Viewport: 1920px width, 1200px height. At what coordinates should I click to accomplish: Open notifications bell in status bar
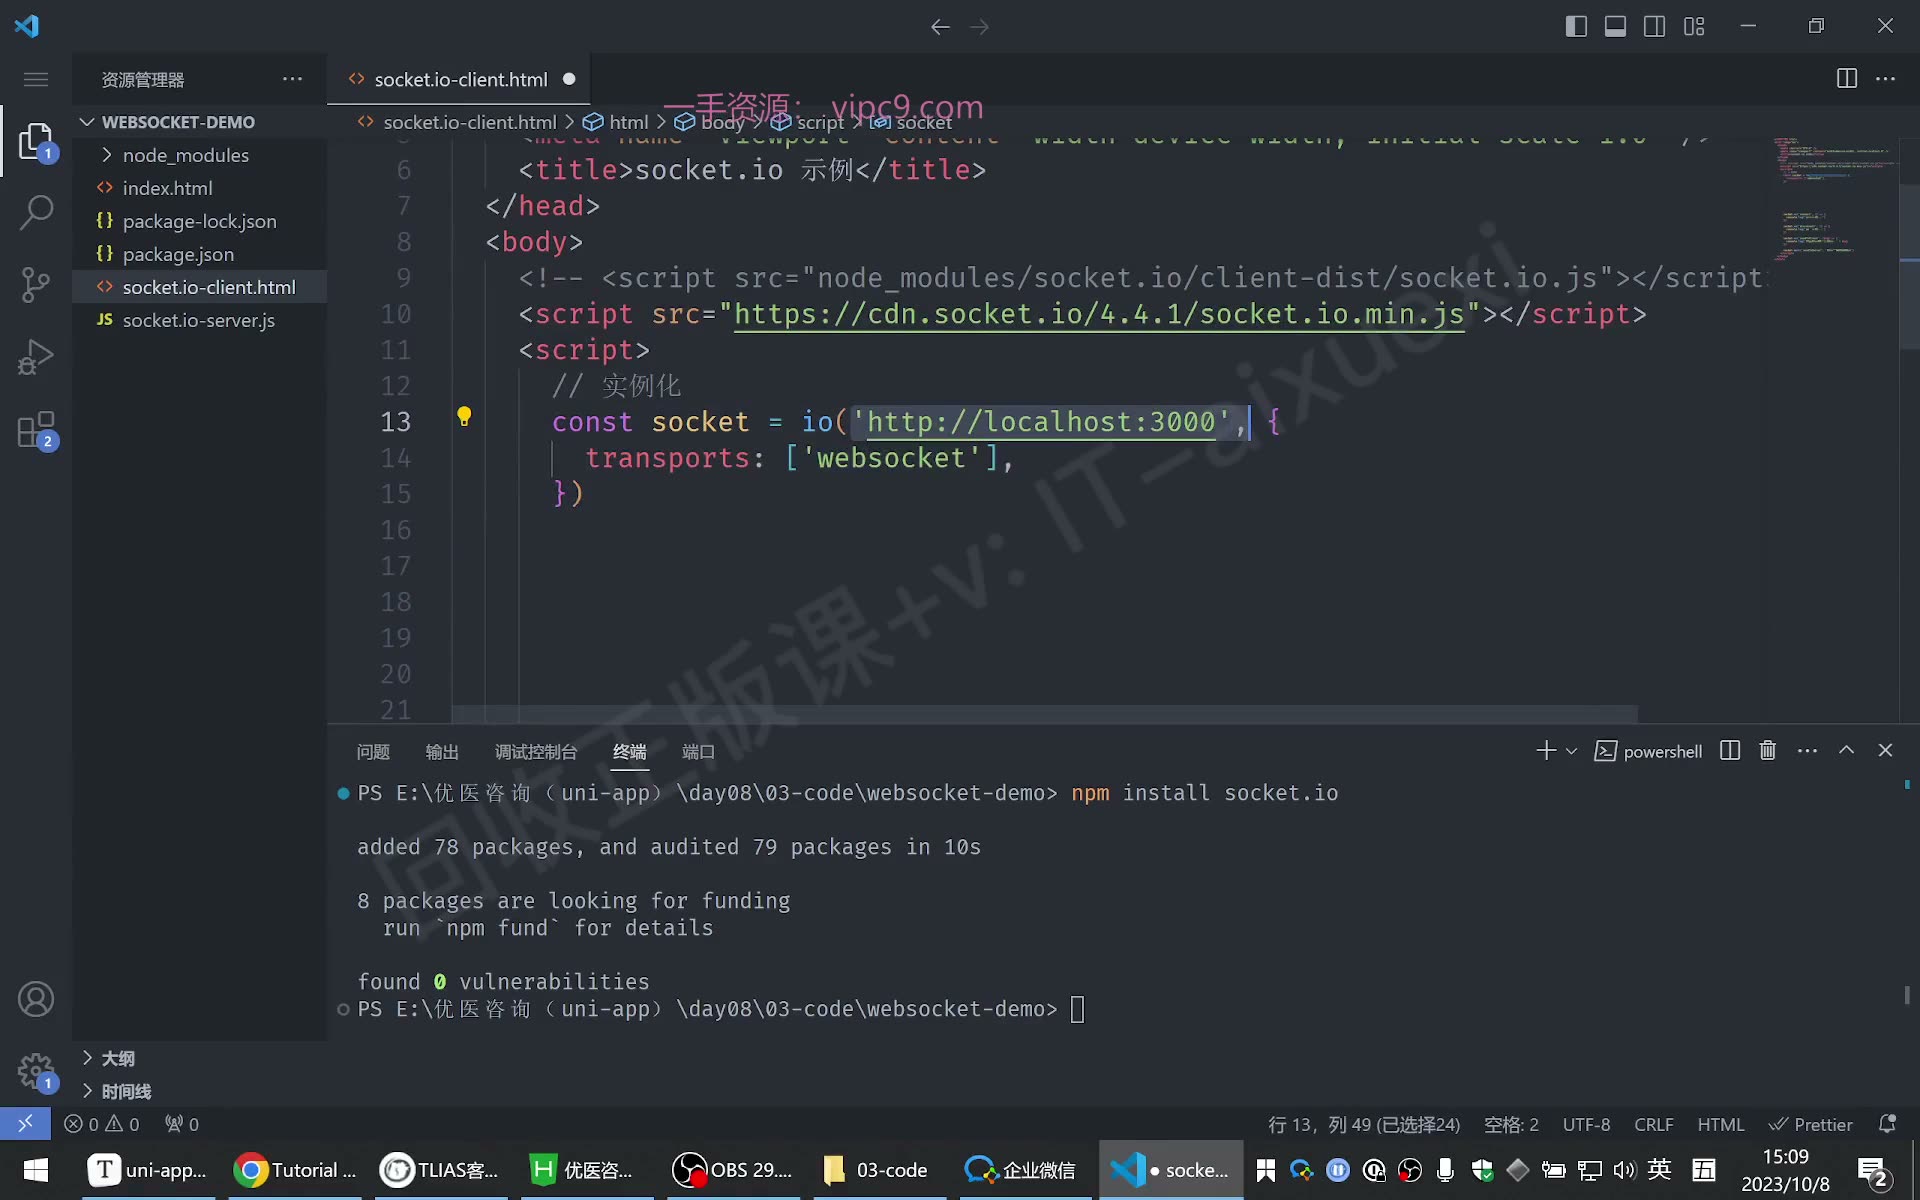pos(1887,1124)
